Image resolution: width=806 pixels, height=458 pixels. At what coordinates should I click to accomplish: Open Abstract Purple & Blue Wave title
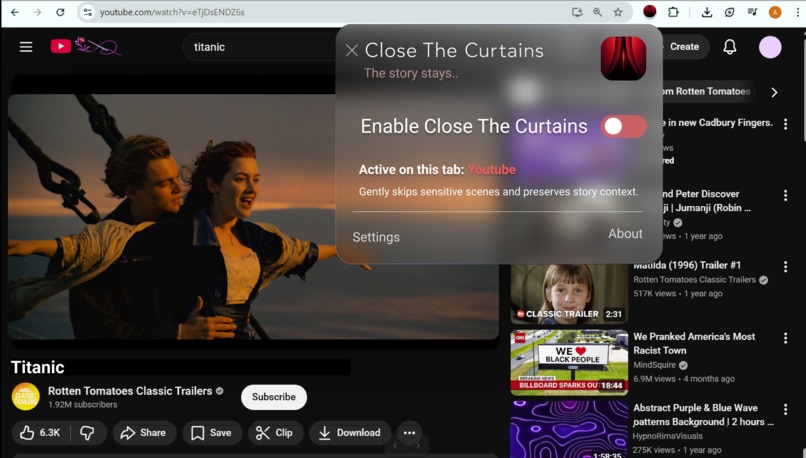tap(703, 415)
